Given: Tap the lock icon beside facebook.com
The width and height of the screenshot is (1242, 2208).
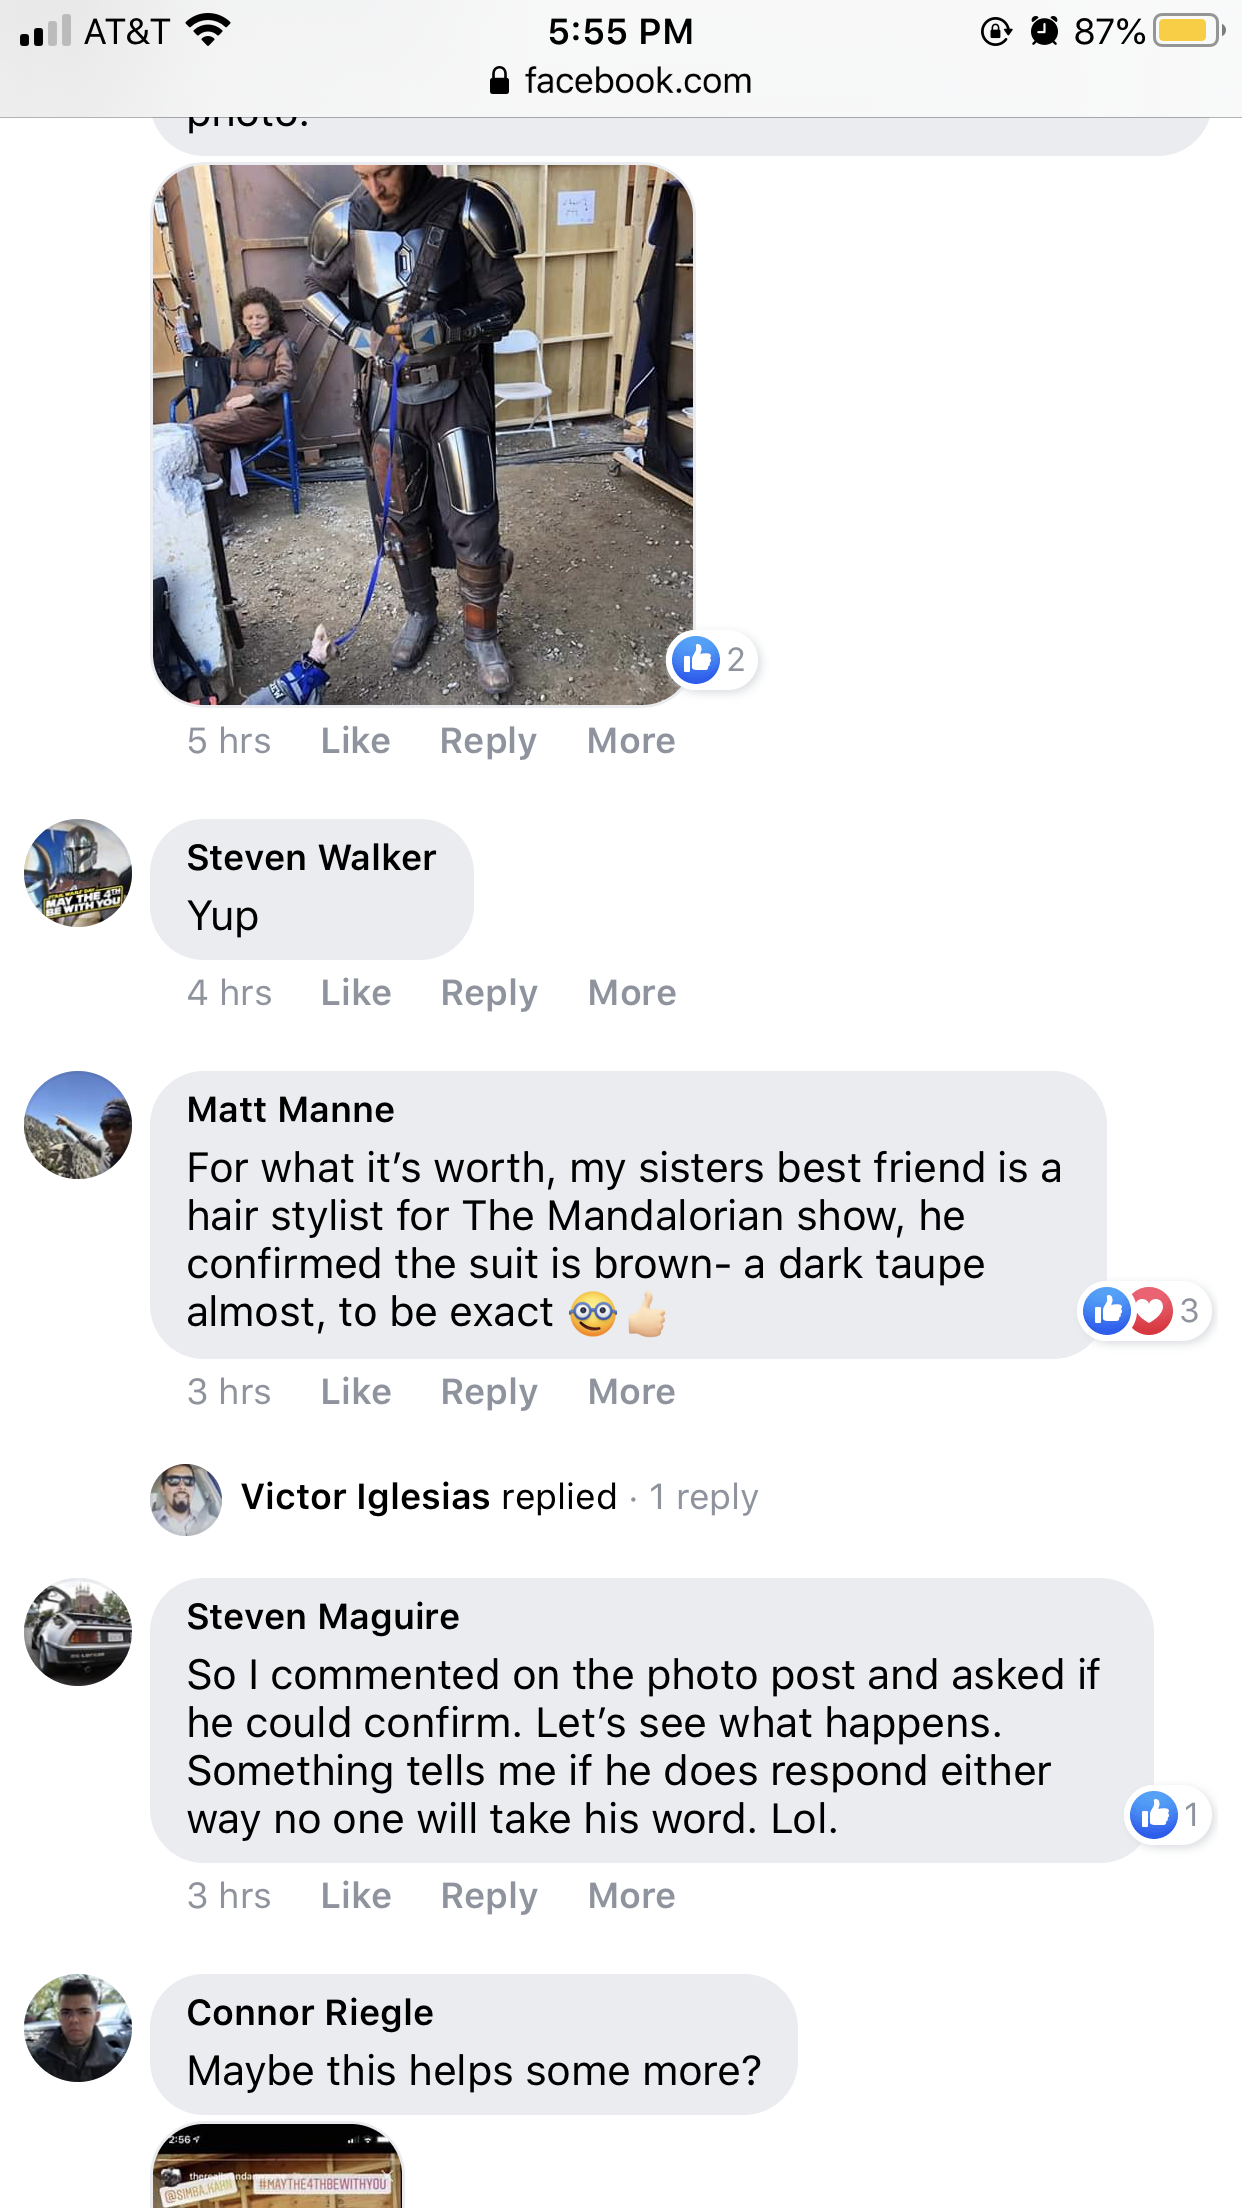Looking at the screenshot, I should tap(499, 81).
